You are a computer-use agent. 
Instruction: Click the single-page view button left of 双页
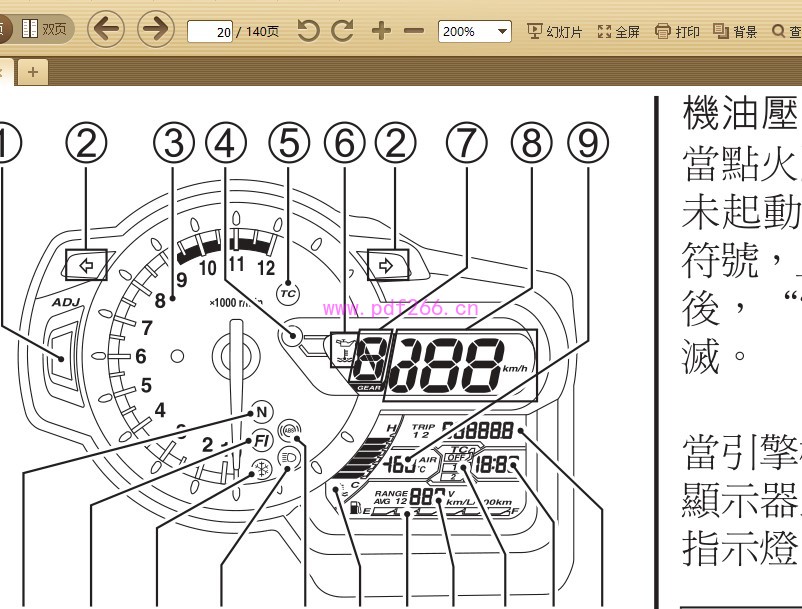[x=3, y=30]
